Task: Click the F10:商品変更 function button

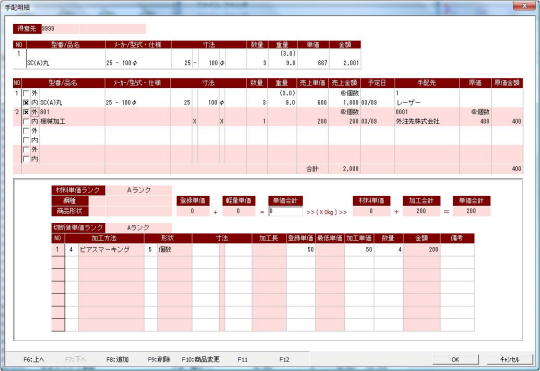Action: pyautogui.click(x=200, y=359)
